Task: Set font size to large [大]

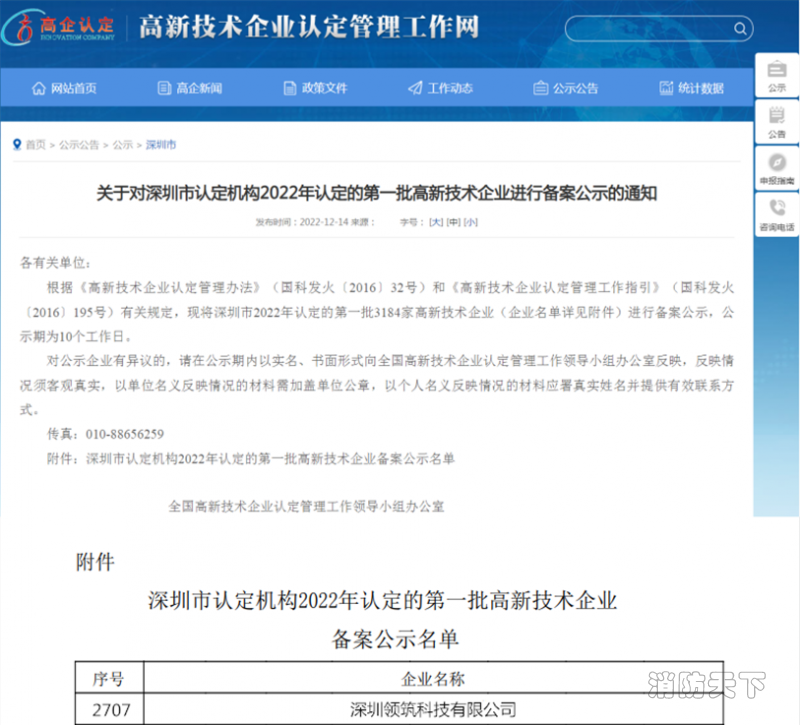Action: (436, 222)
